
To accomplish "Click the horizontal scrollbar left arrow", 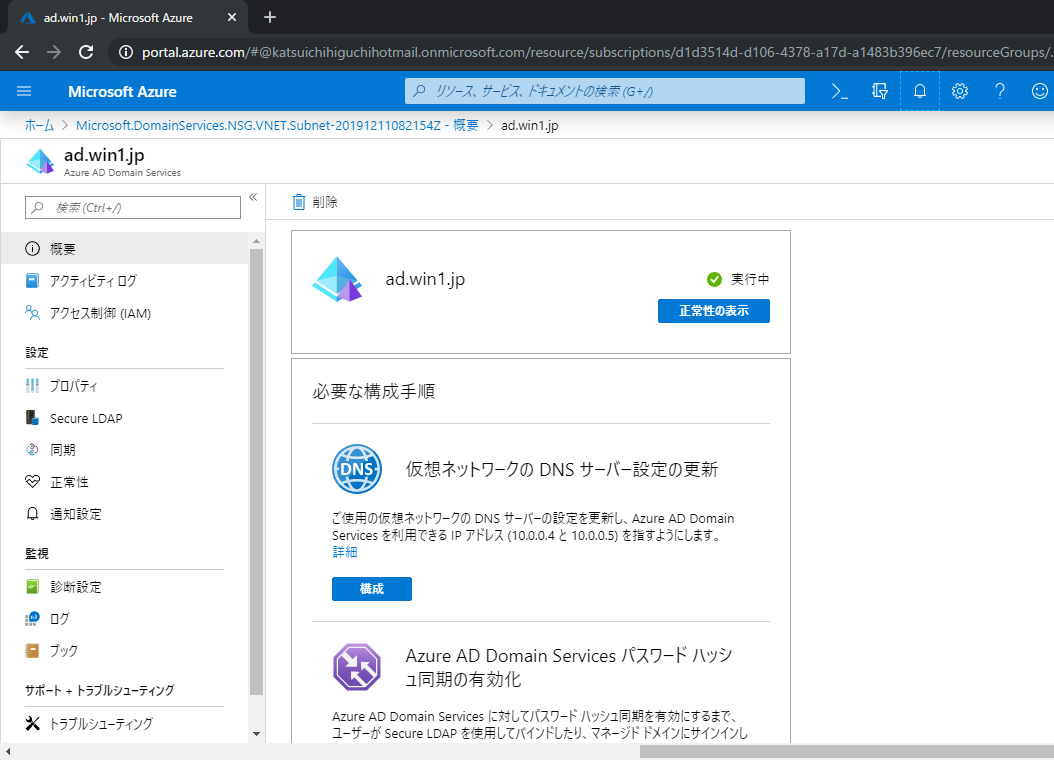I will click(x=7, y=751).
